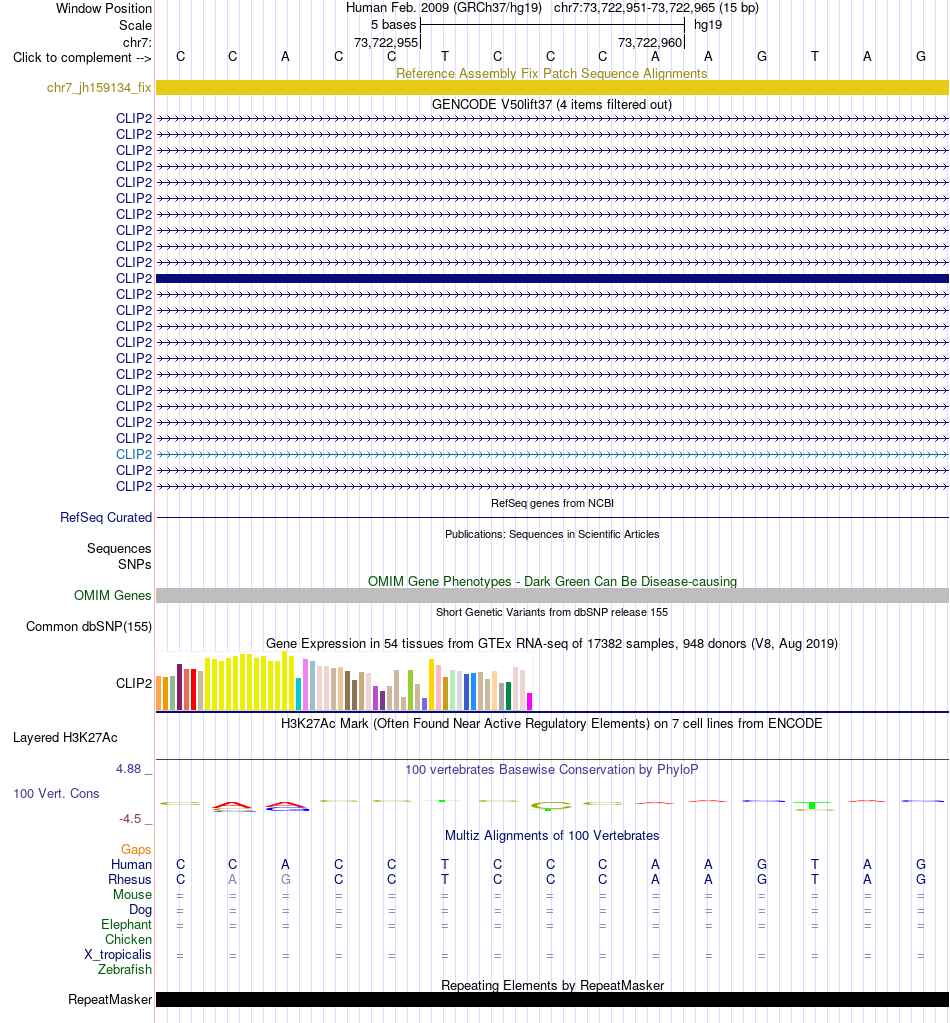Open 'Publications: Sequences in Scientific Articles' title
This screenshot has width=950, height=1023.
[x=552, y=534]
